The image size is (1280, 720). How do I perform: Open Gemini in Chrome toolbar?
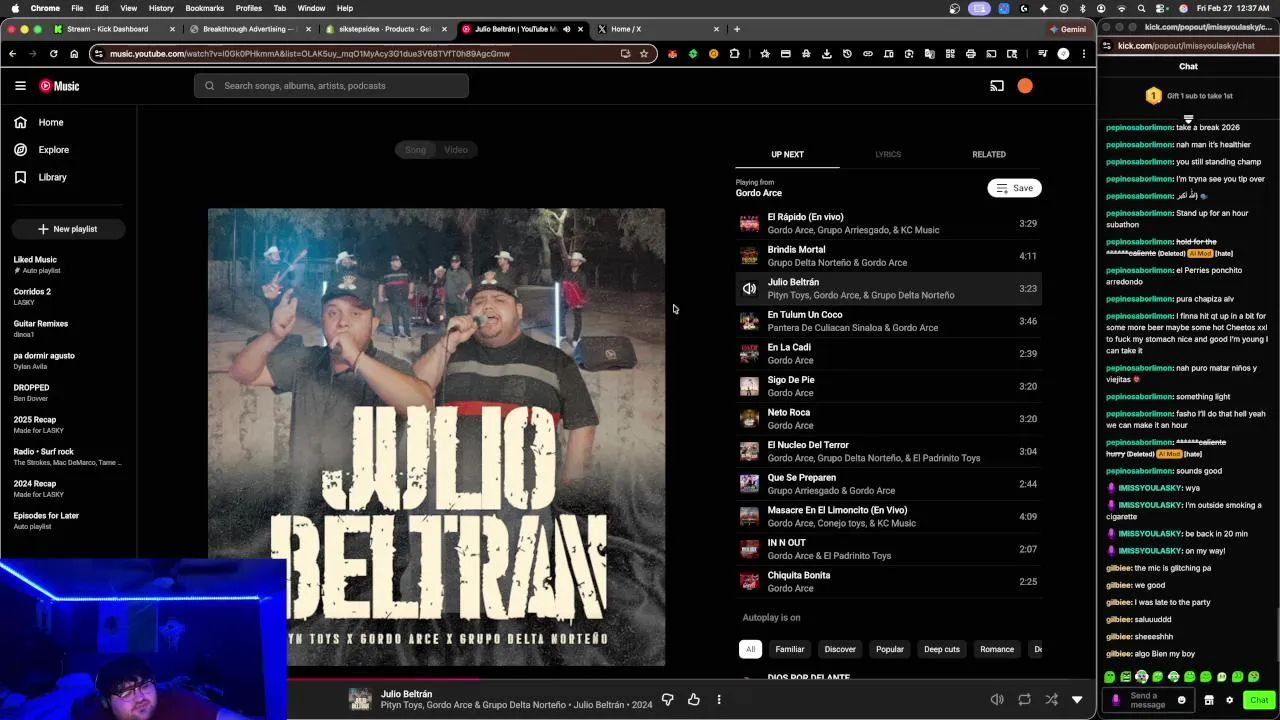click(x=1068, y=29)
